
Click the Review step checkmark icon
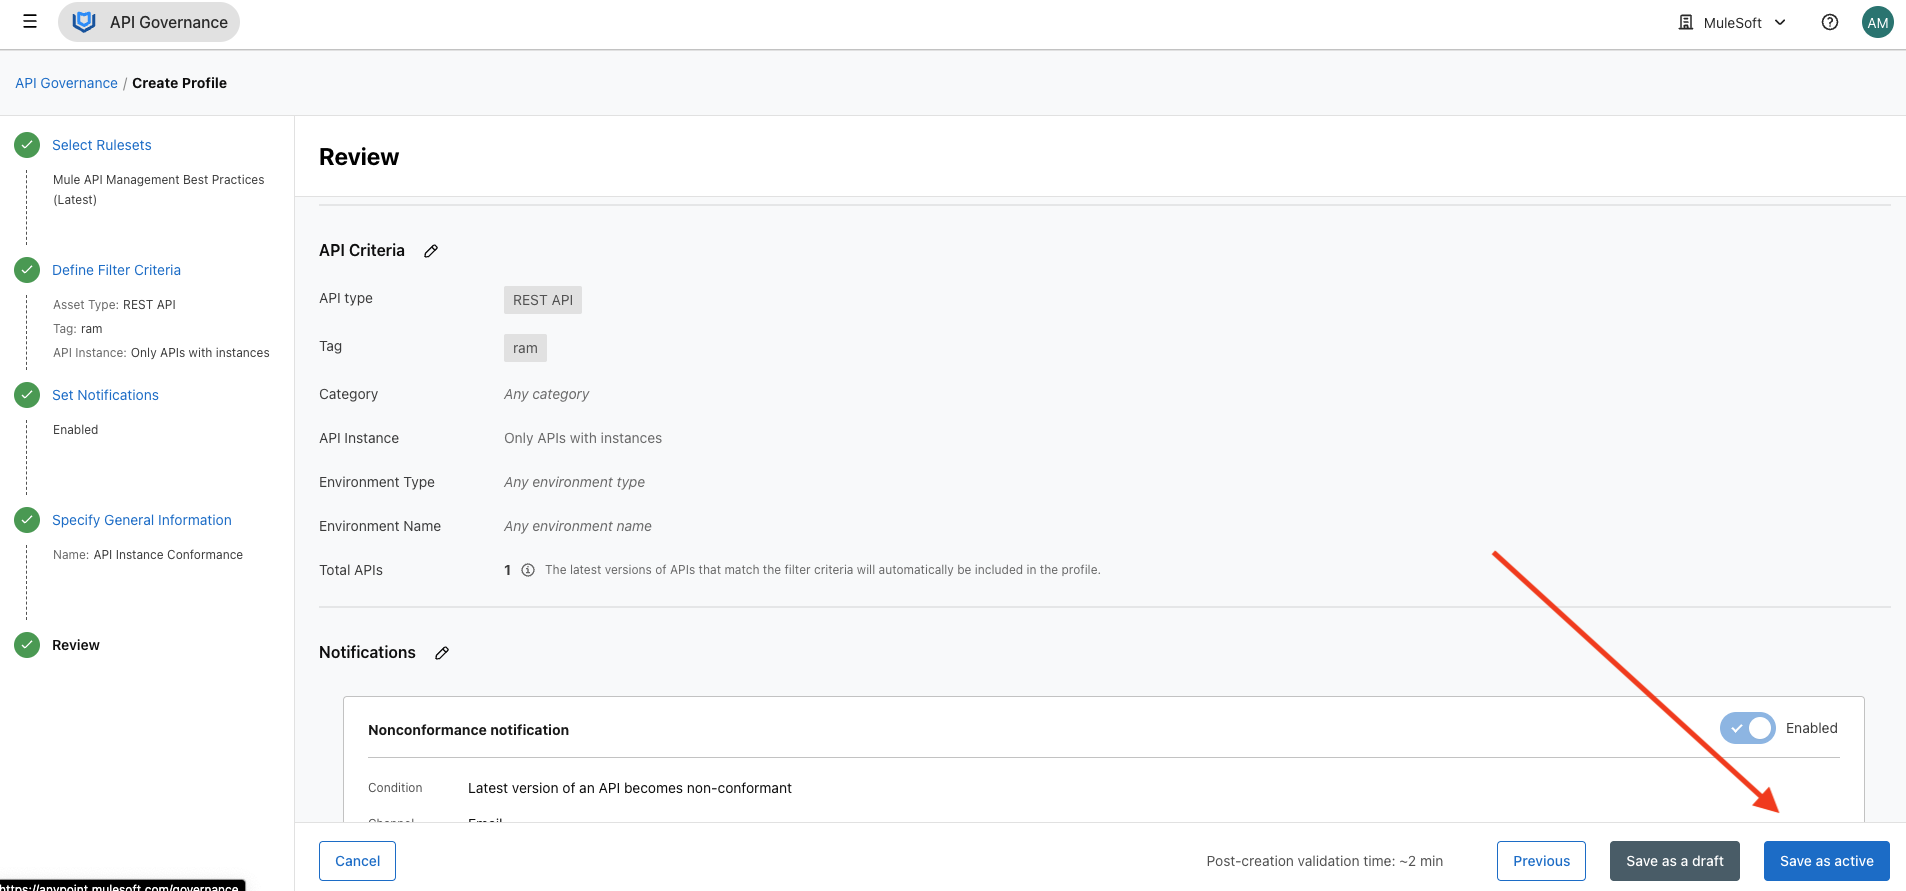27,645
